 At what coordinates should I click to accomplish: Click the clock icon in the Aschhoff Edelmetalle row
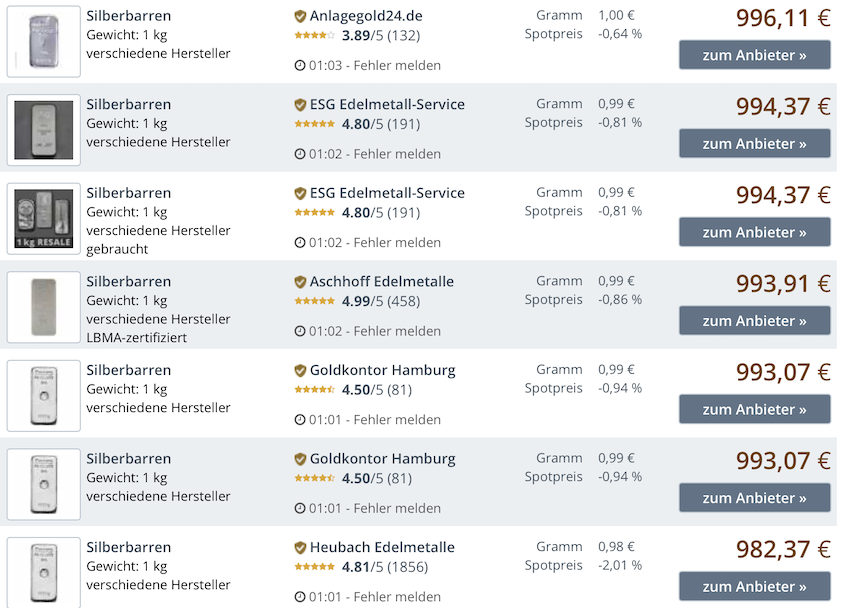[300, 332]
